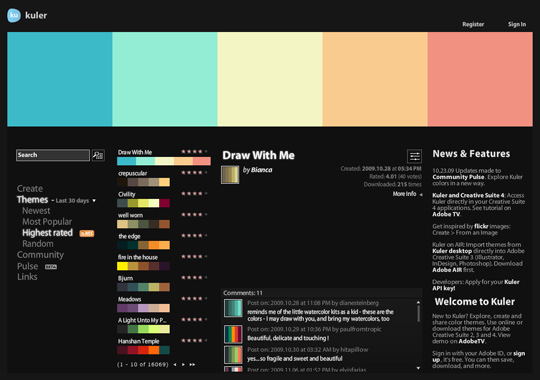540x380 pixels.
Task: Go to next page of themes arrow
Action: click(184, 364)
